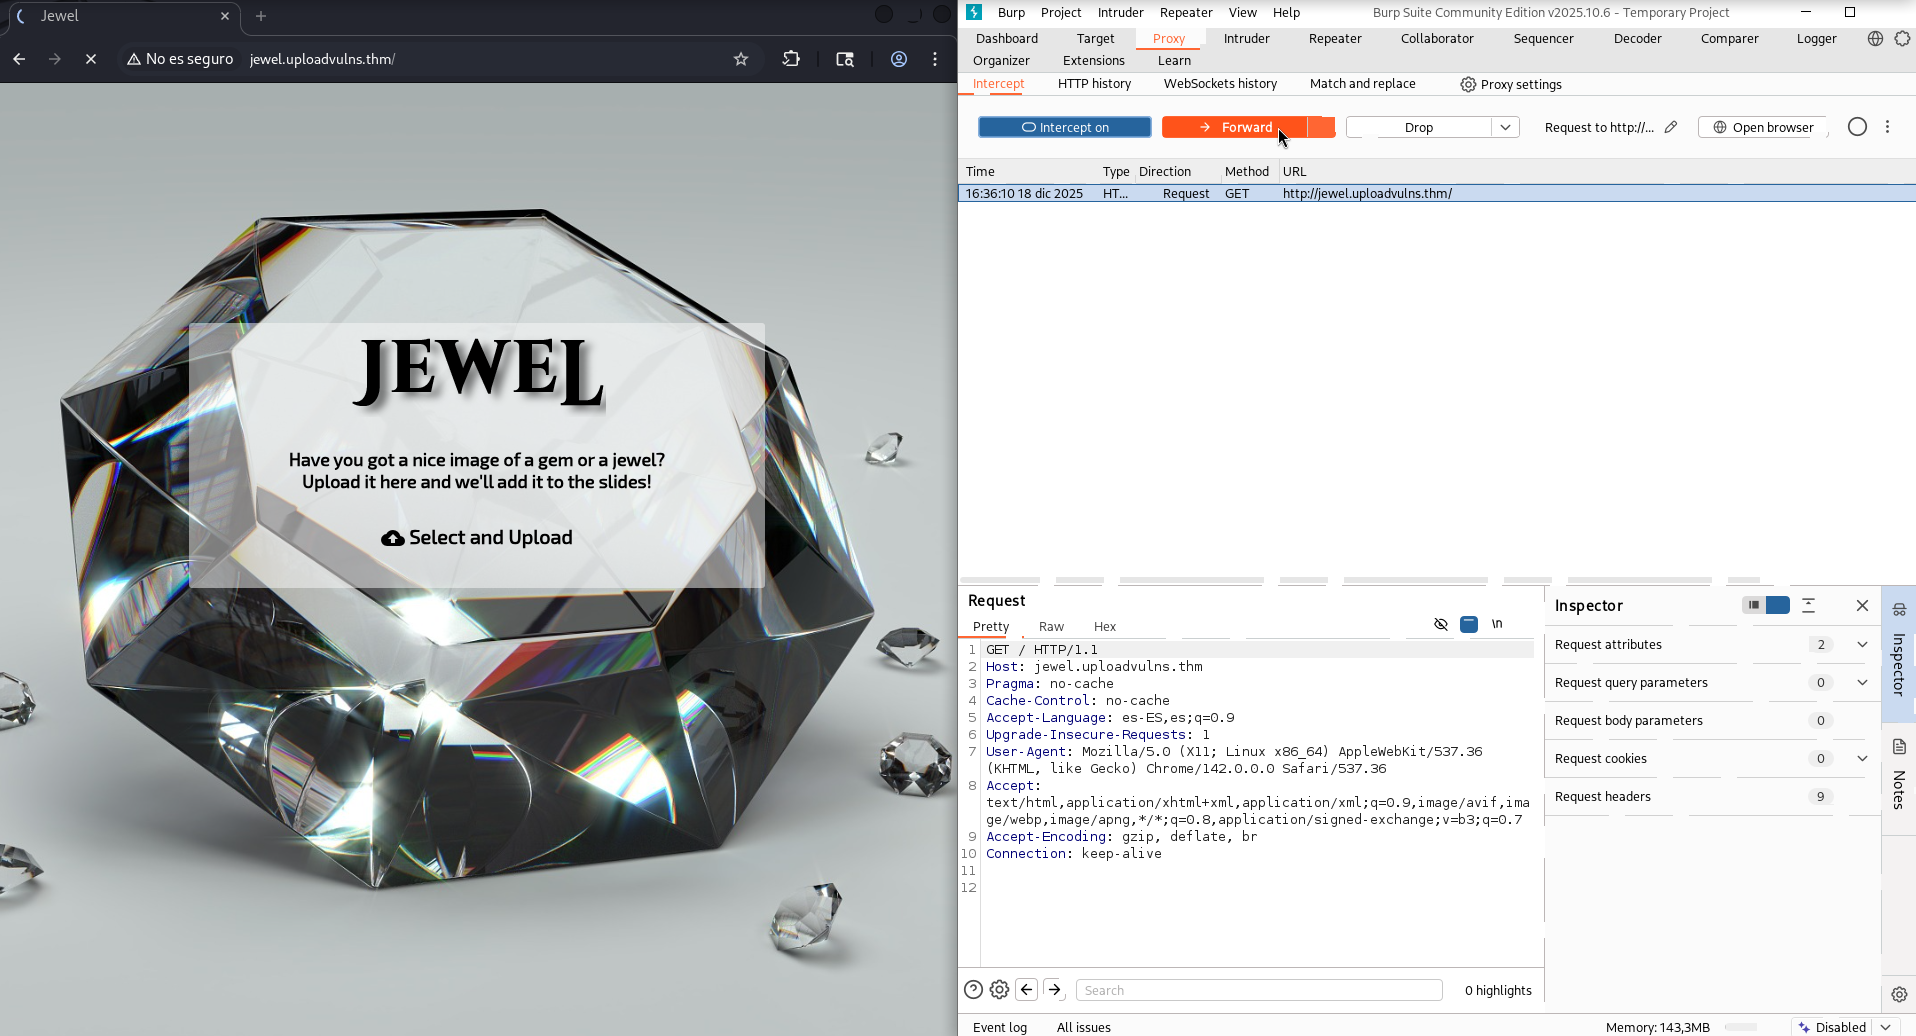This screenshot has height=1036, width=1916.
Task: Expand Request cookies section
Action: tap(1862, 759)
